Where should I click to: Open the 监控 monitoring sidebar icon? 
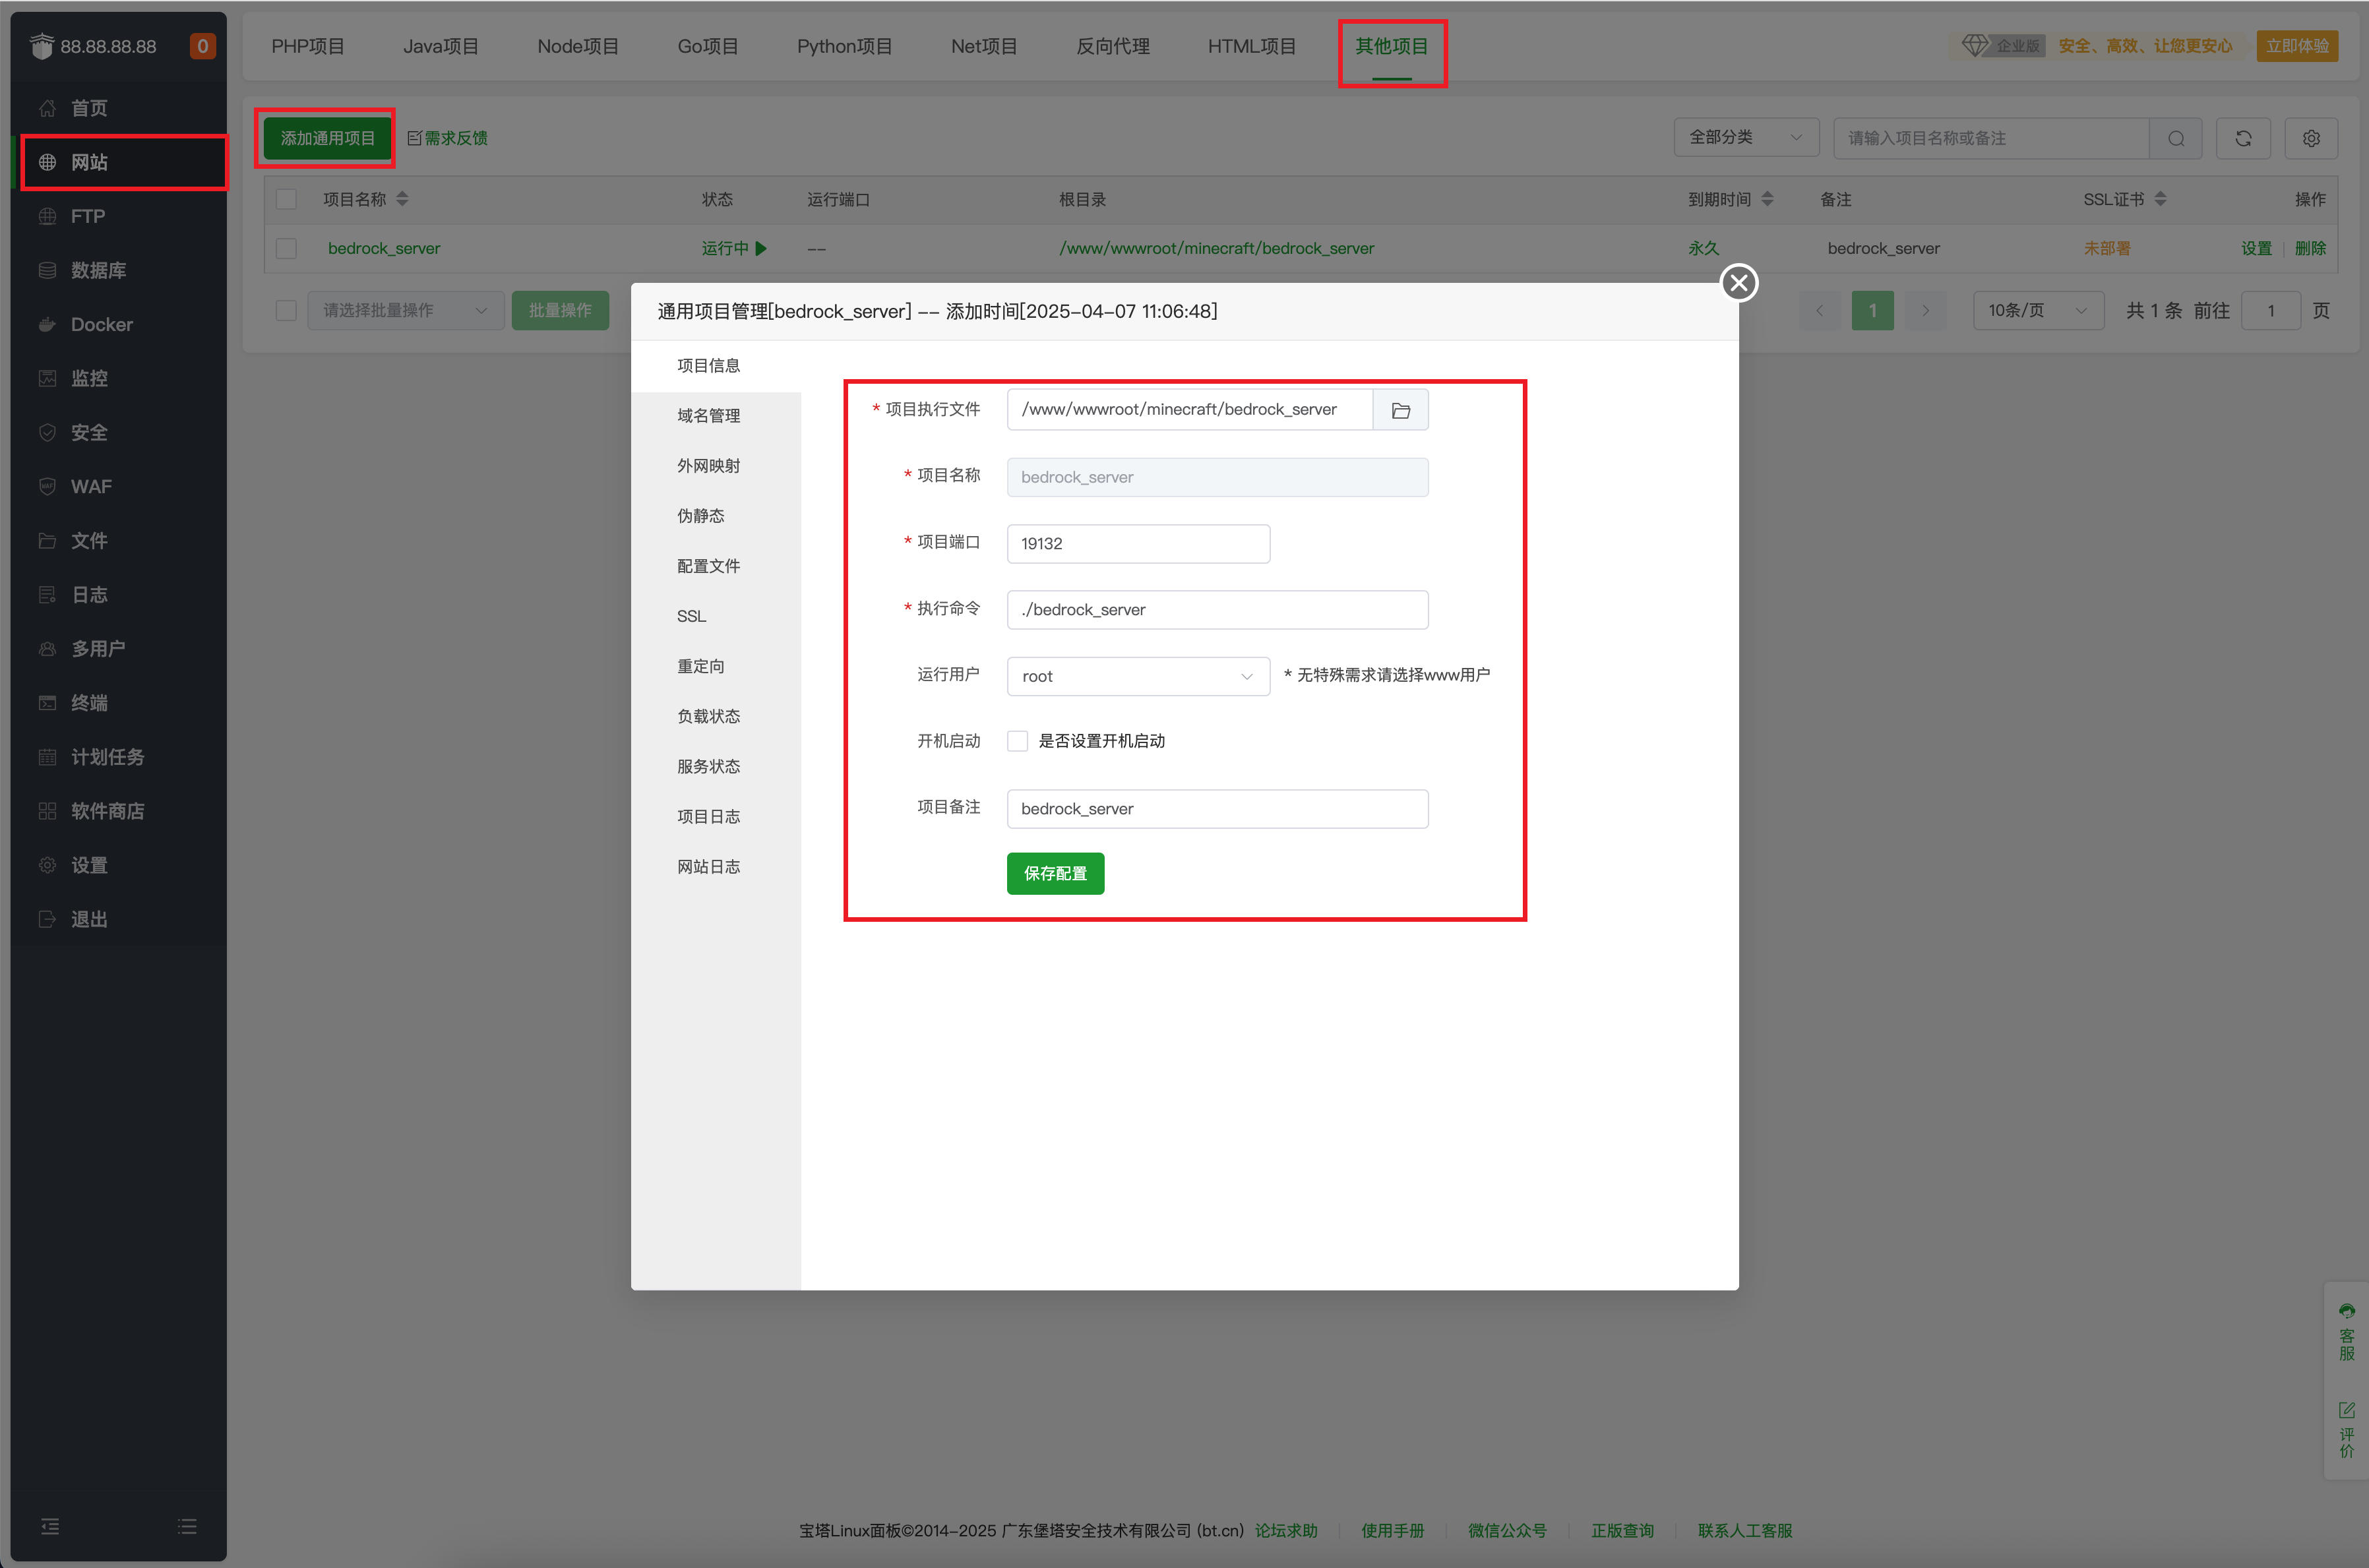pyautogui.click(x=47, y=378)
